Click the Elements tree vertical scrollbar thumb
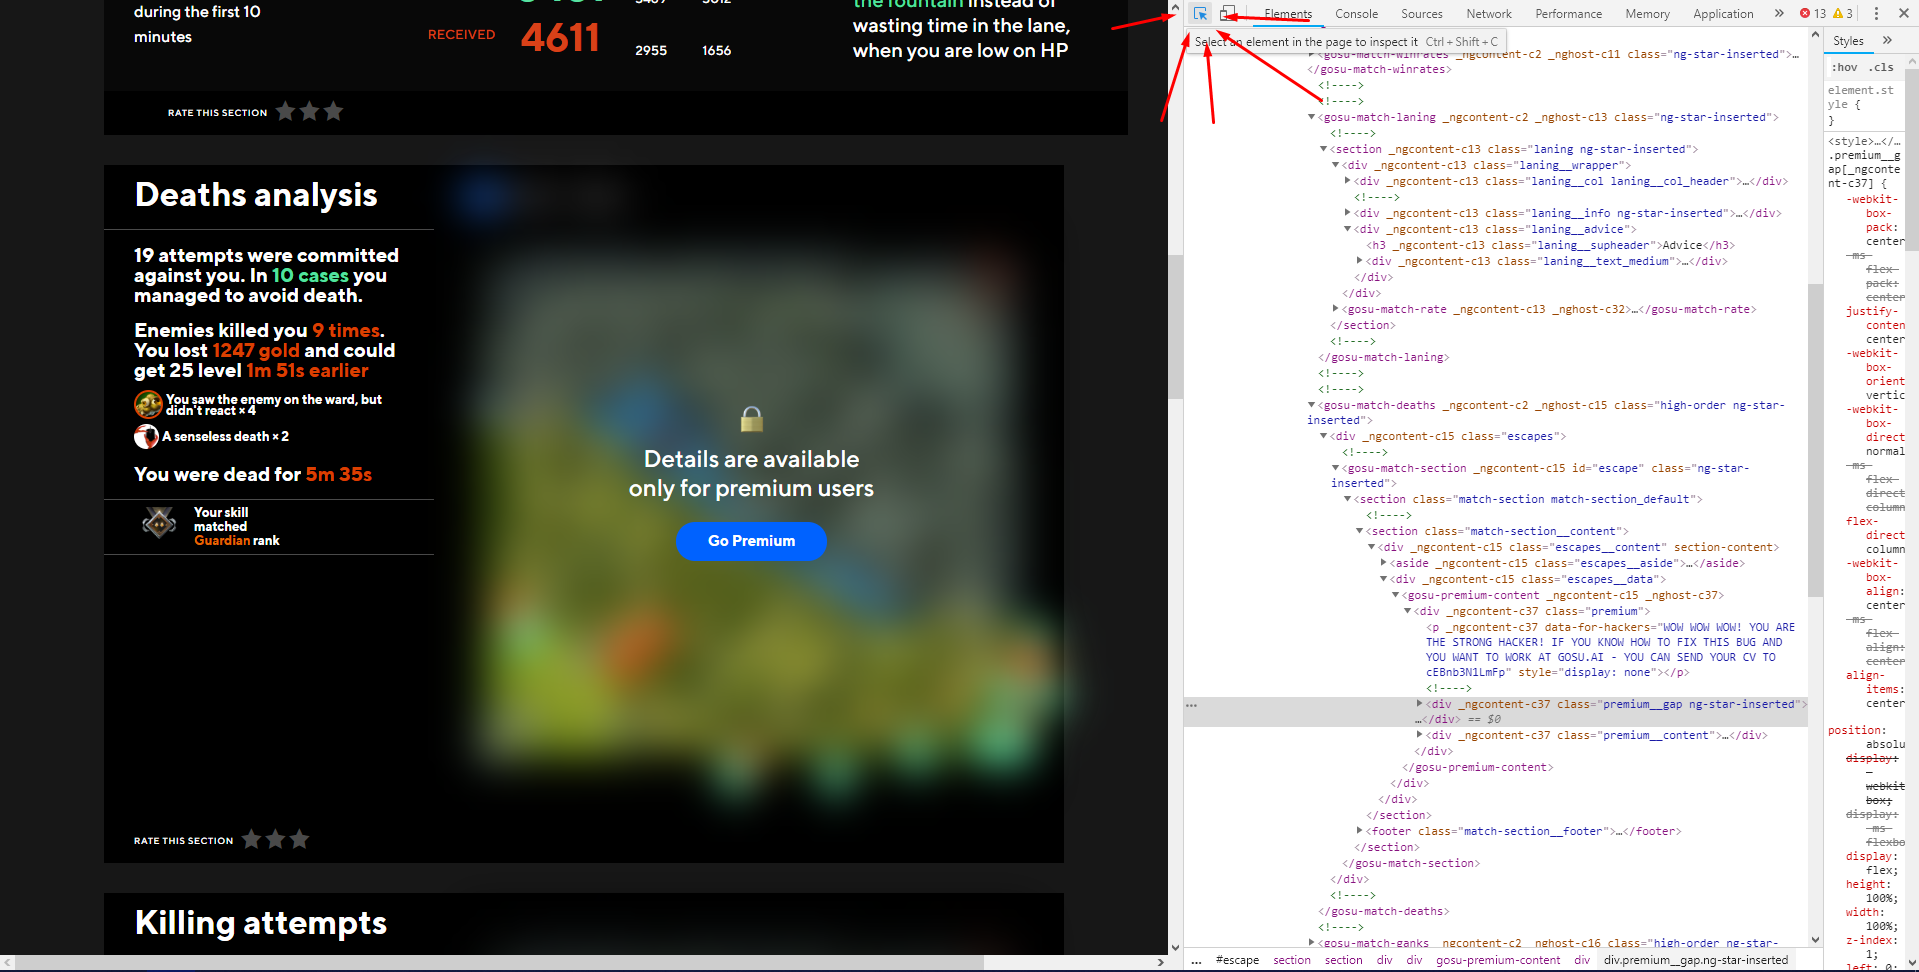The image size is (1919, 972). [x=1814, y=440]
